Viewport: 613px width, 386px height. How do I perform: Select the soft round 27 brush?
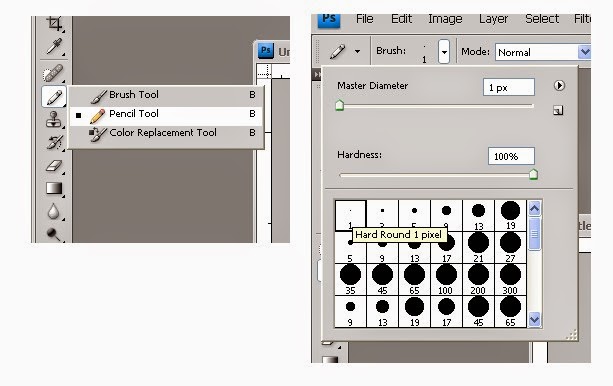click(510, 247)
